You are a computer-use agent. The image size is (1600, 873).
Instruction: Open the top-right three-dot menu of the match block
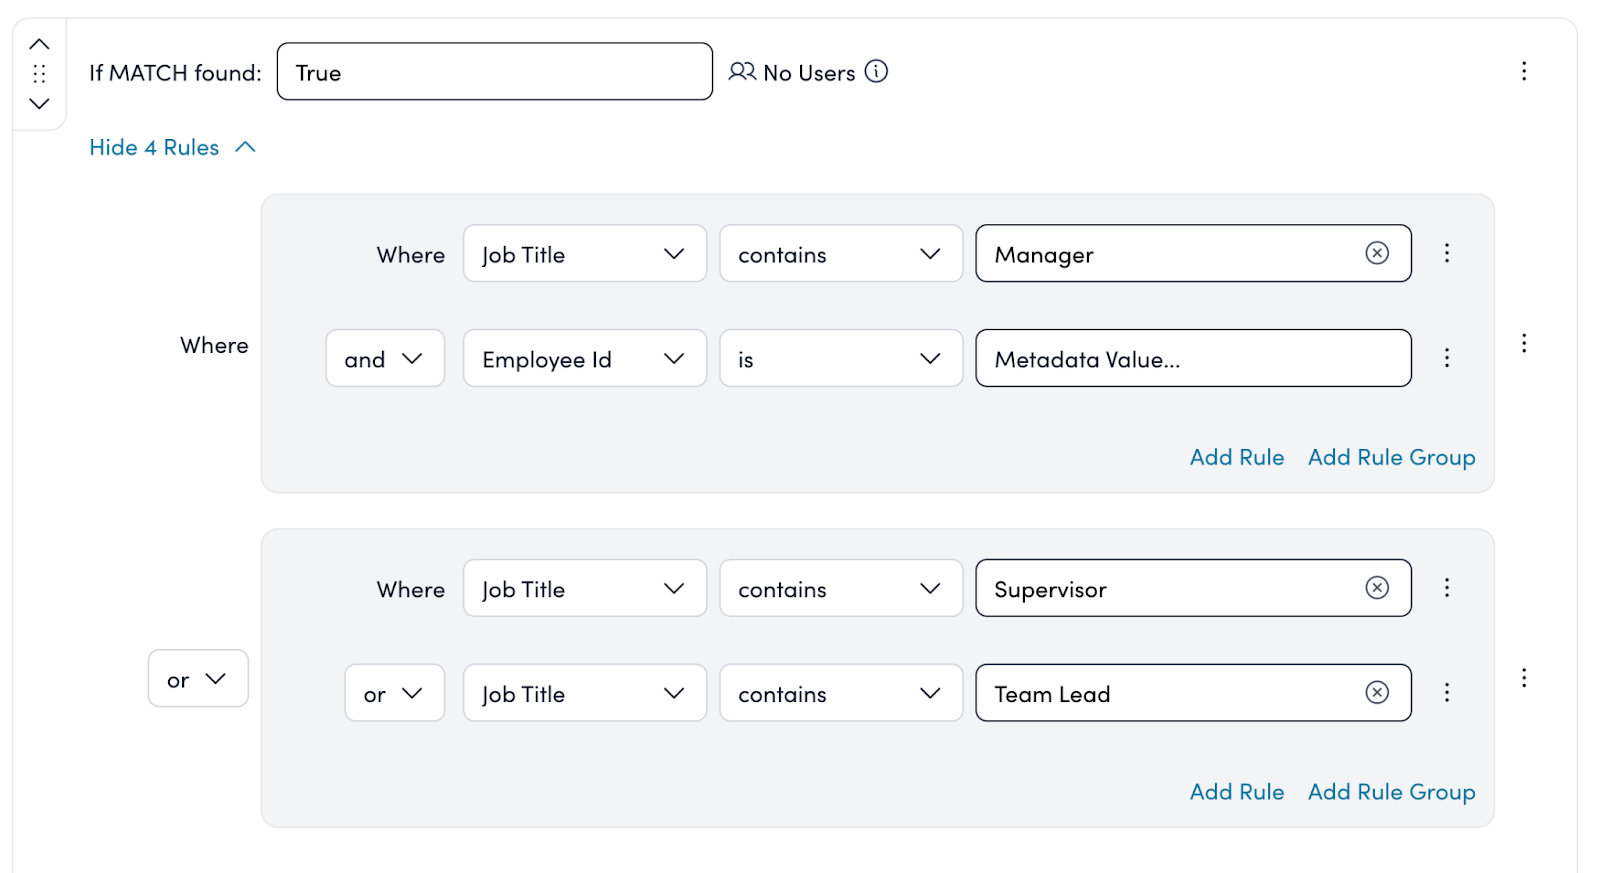point(1523,71)
